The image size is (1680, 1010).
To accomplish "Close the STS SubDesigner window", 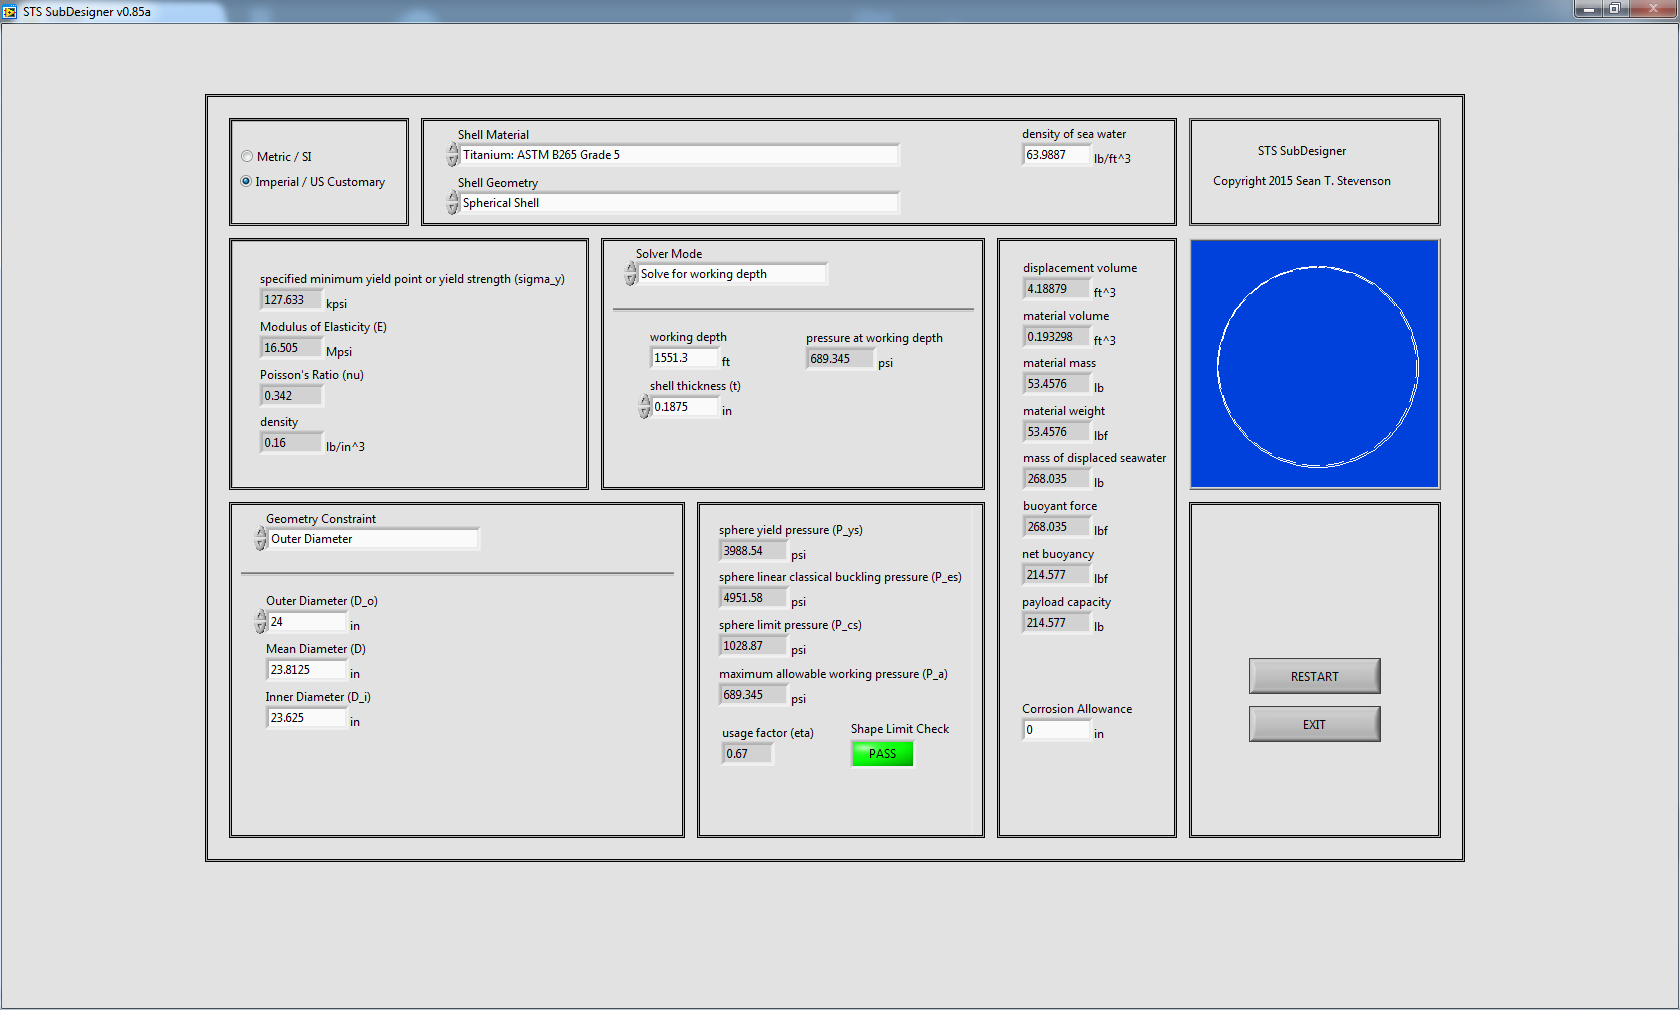I will (x=1653, y=9).
